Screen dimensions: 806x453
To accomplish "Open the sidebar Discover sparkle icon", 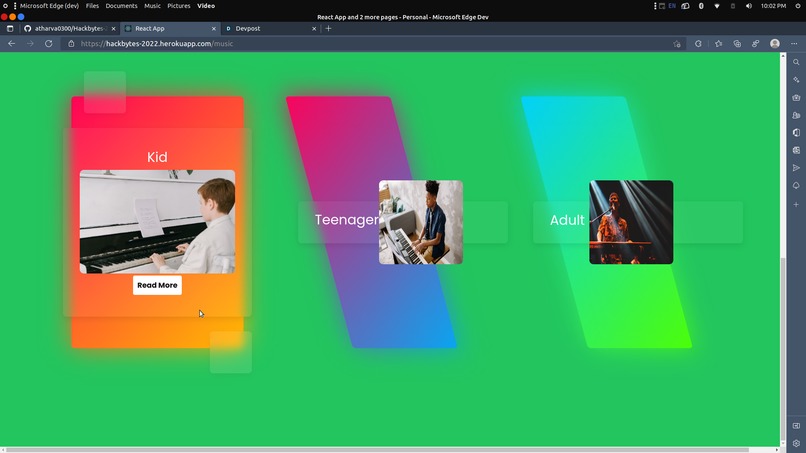I will 796,80.
